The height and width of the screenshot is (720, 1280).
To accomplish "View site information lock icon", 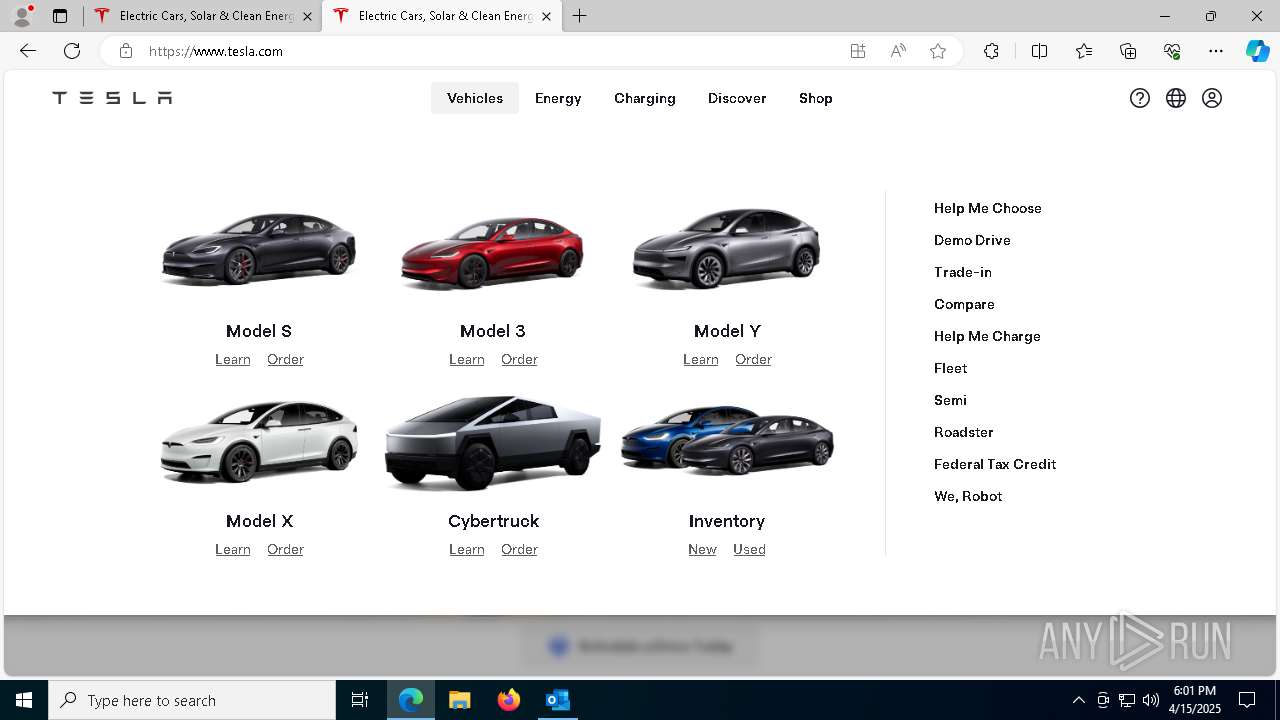I will [125, 51].
